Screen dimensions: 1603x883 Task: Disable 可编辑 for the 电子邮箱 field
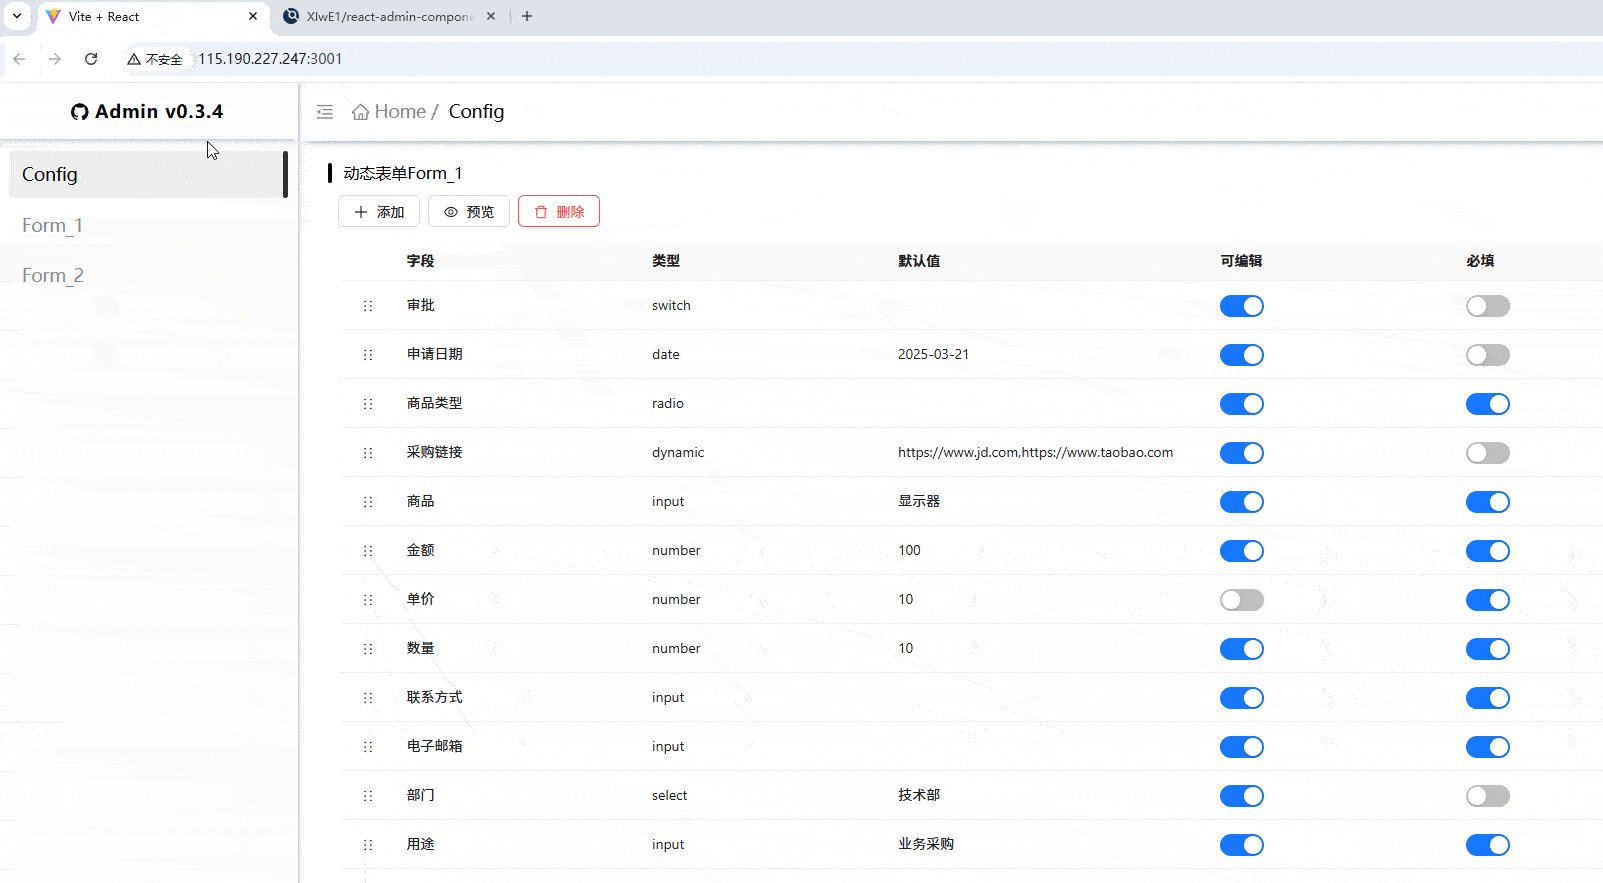tap(1242, 747)
